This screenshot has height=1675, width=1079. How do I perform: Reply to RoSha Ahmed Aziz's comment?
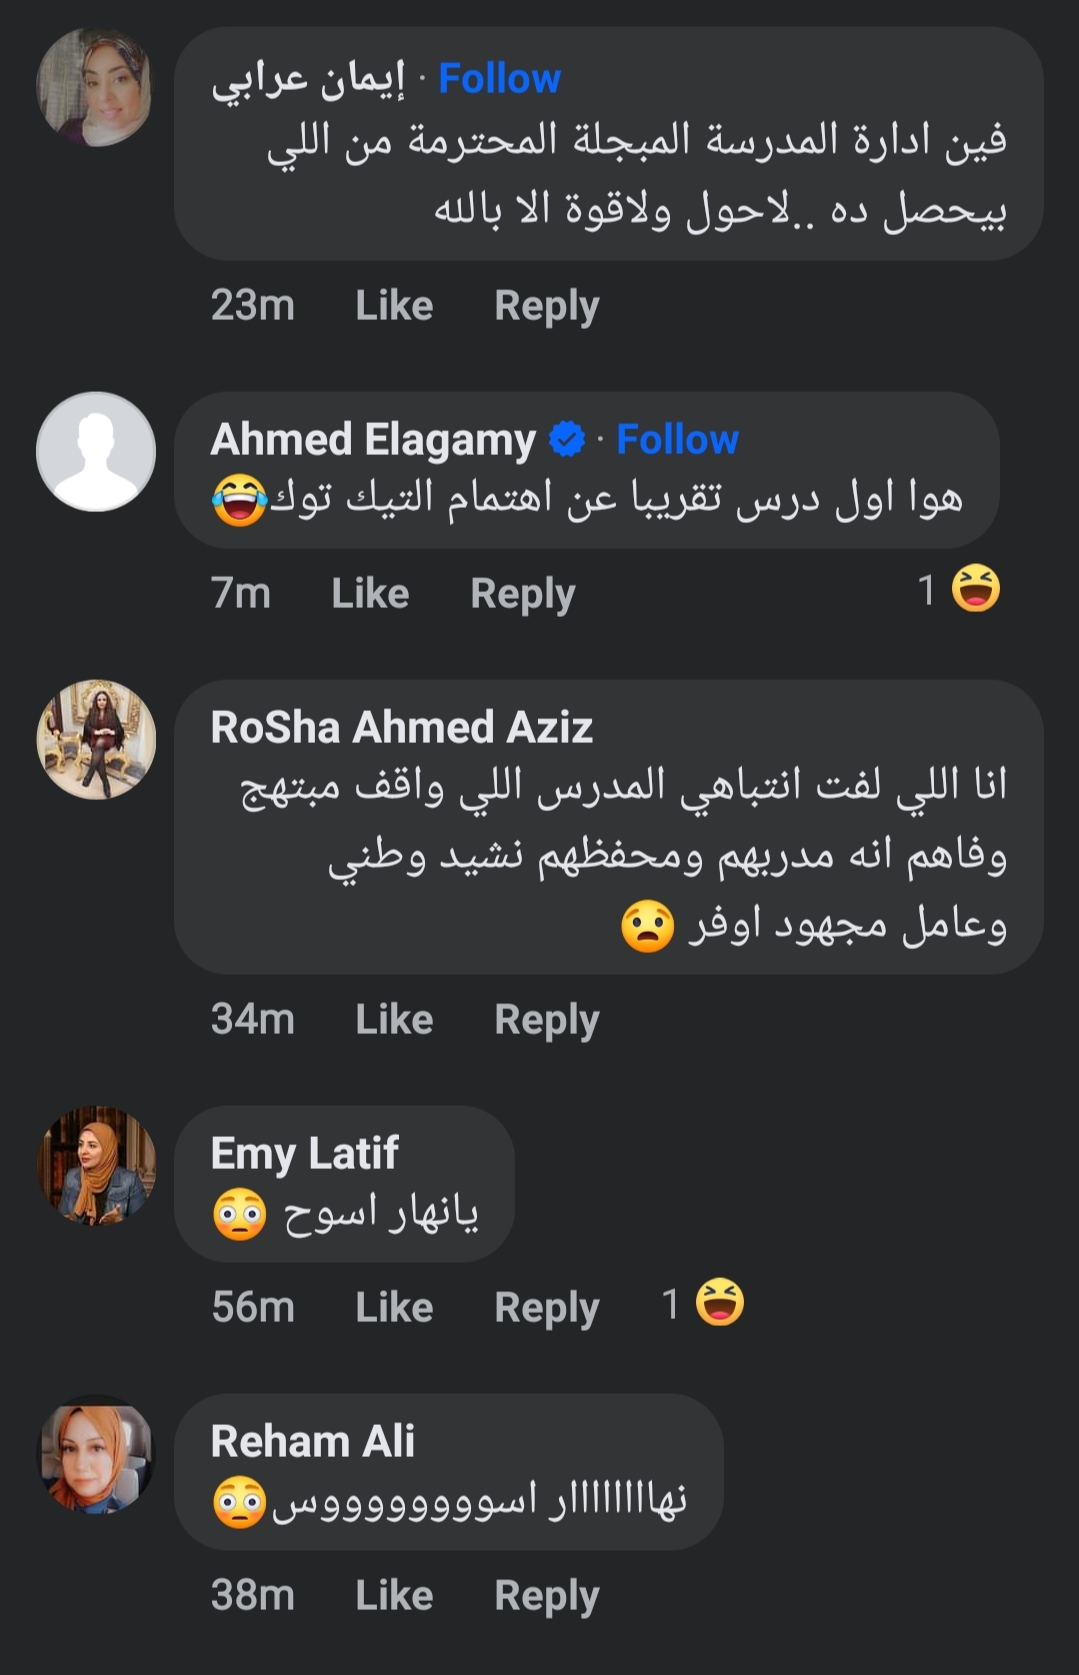pos(546,1020)
